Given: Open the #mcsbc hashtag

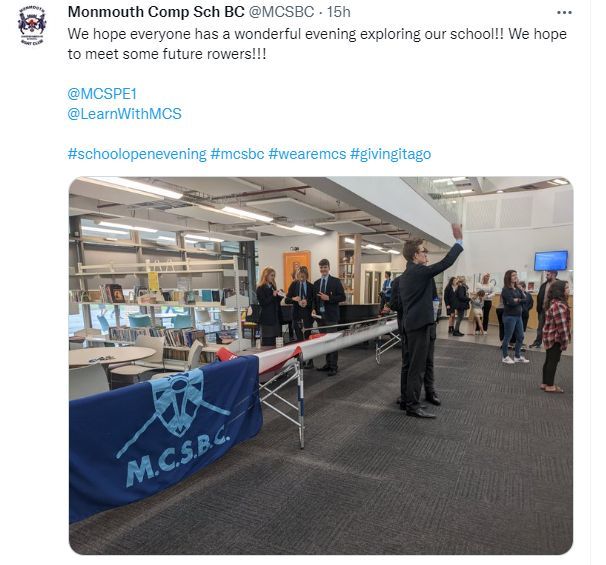Looking at the screenshot, I should pyautogui.click(x=237, y=154).
